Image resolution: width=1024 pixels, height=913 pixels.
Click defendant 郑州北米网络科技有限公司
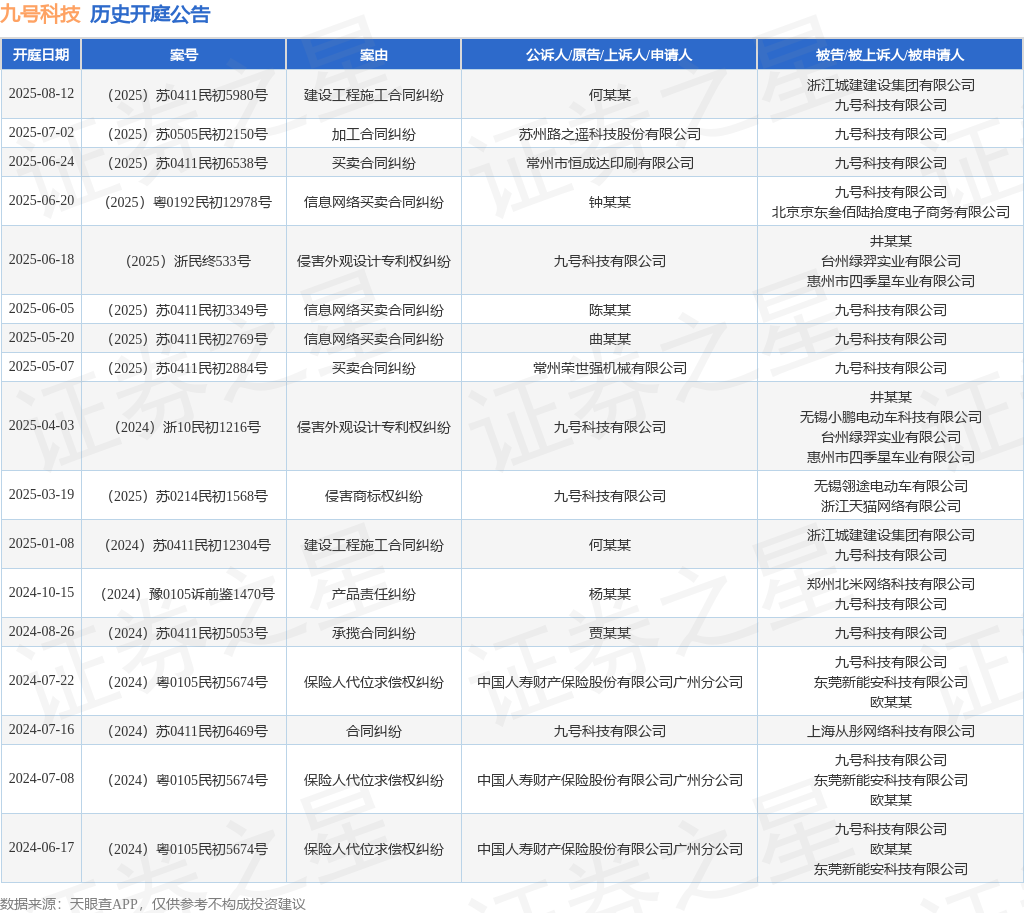pyautogui.click(x=891, y=585)
